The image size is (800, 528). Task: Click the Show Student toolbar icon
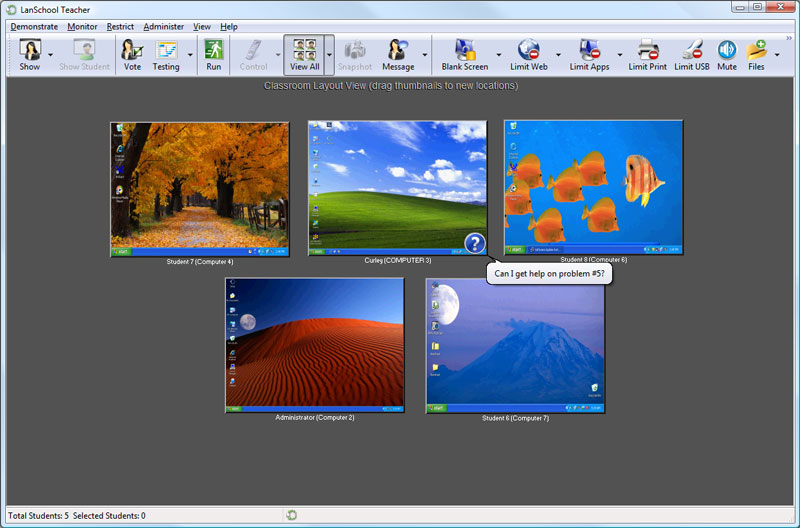click(84, 55)
